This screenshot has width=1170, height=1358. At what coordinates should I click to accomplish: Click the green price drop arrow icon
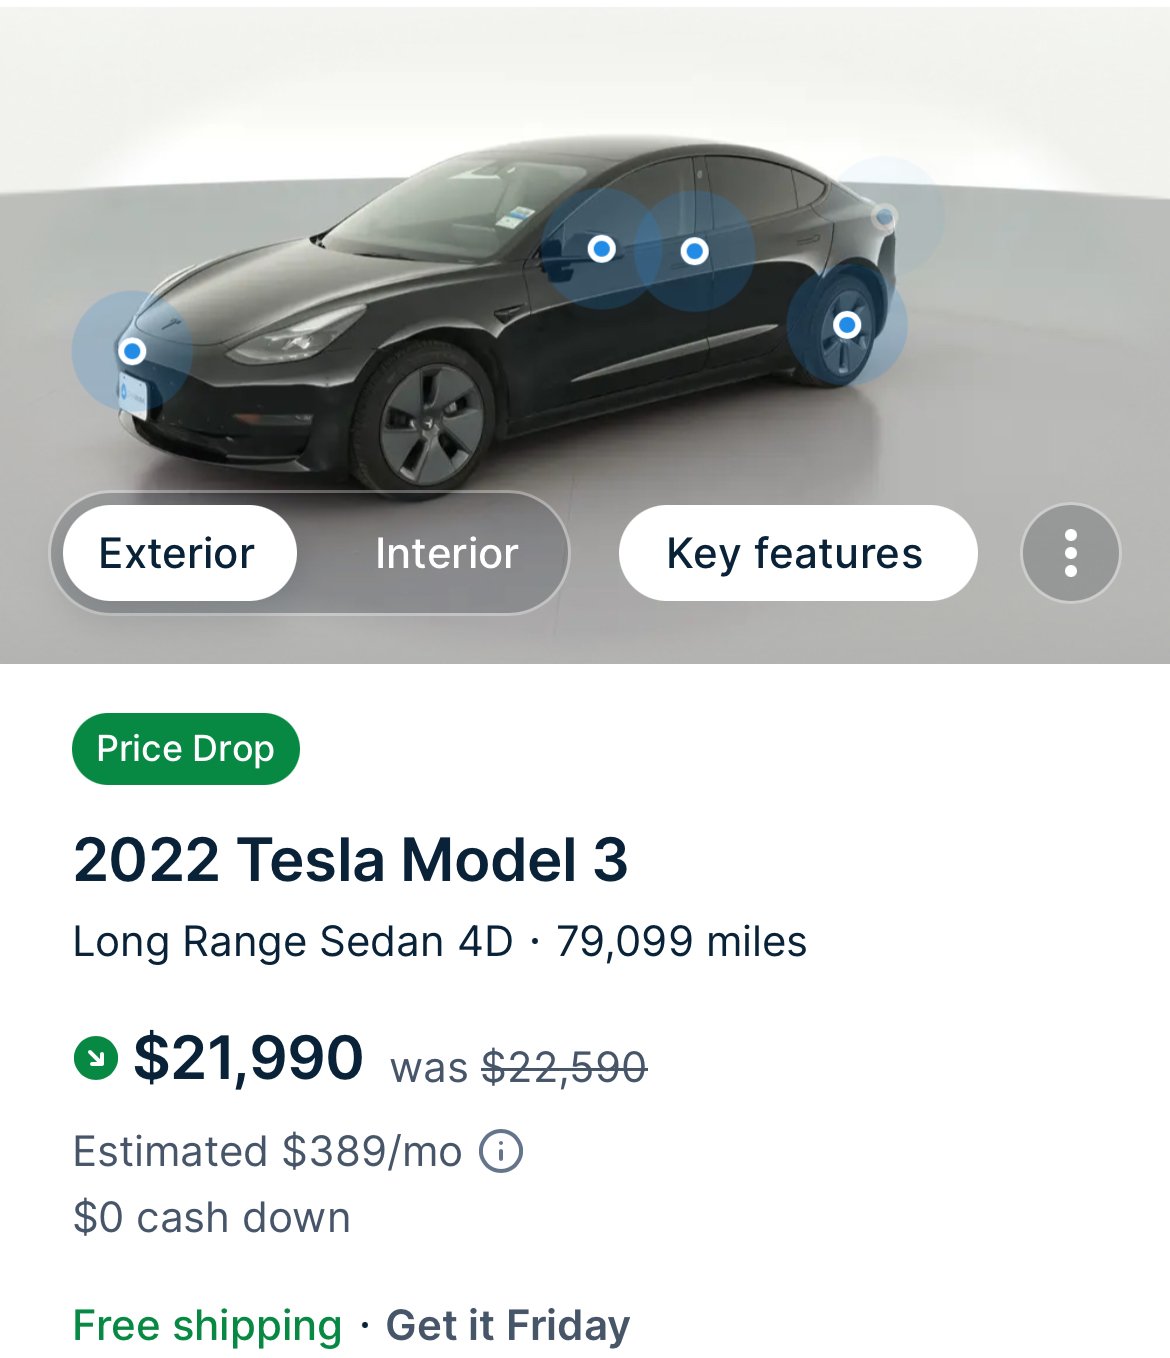96,1058
